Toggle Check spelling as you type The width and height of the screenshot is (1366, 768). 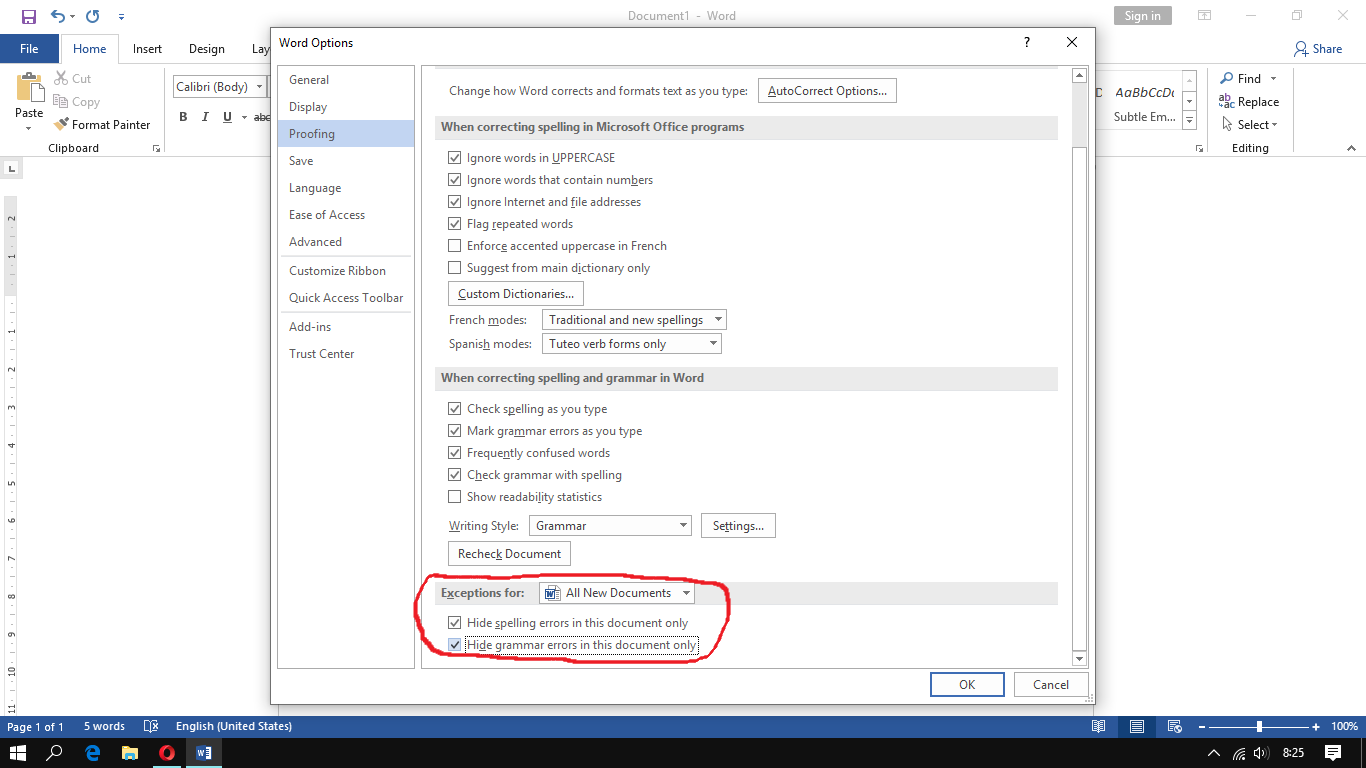(x=455, y=409)
